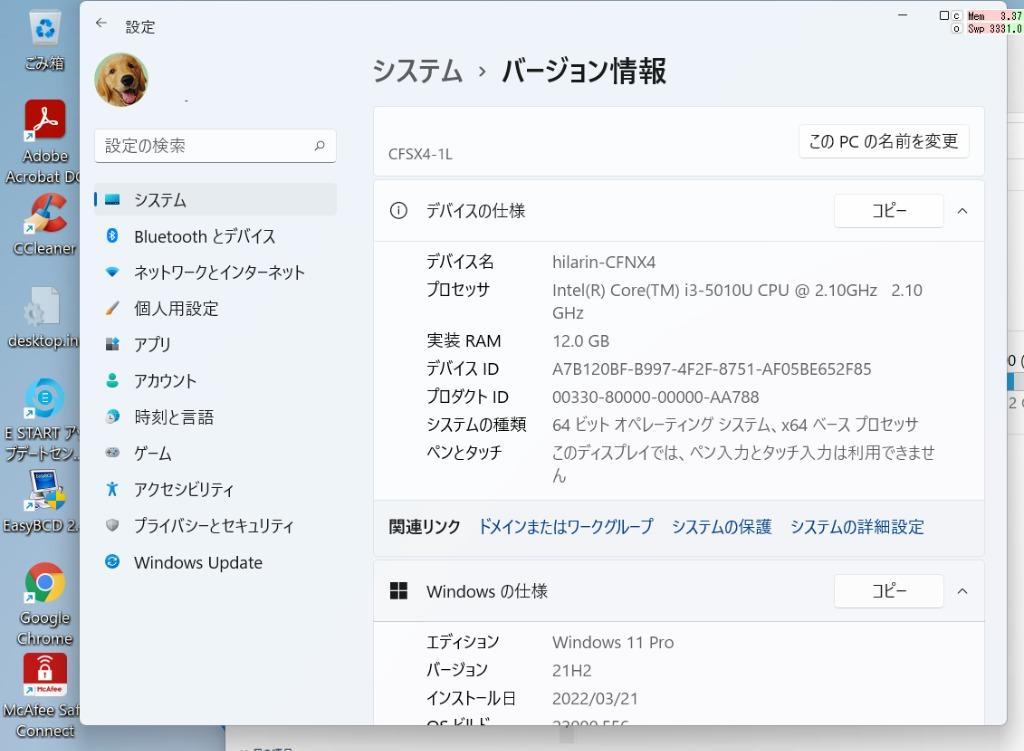Click the ゲーム controller icon in sidebar
This screenshot has width=1024, height=751.
click(x=112, y=452)
